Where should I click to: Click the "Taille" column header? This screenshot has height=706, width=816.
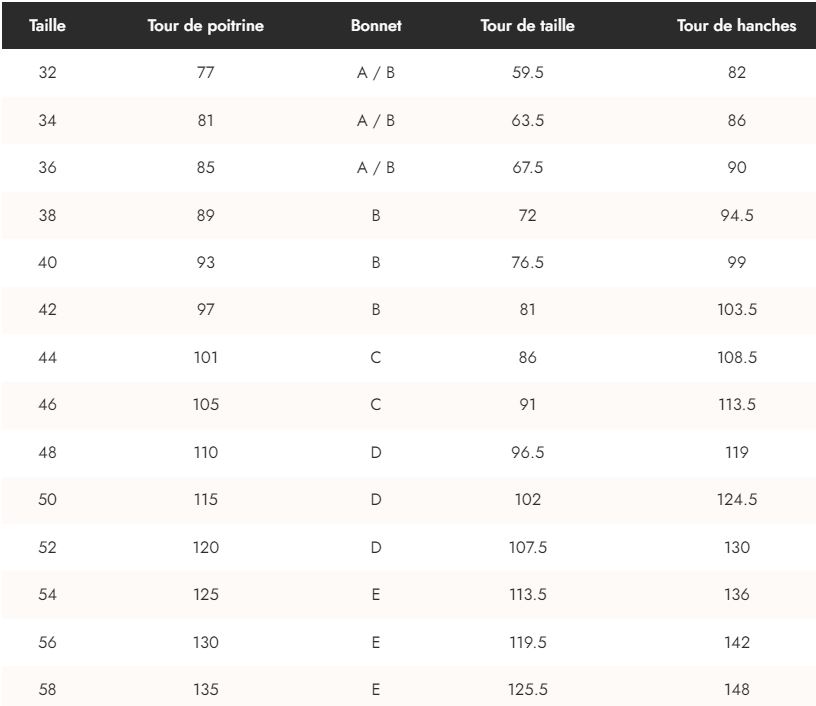(48, 26)
